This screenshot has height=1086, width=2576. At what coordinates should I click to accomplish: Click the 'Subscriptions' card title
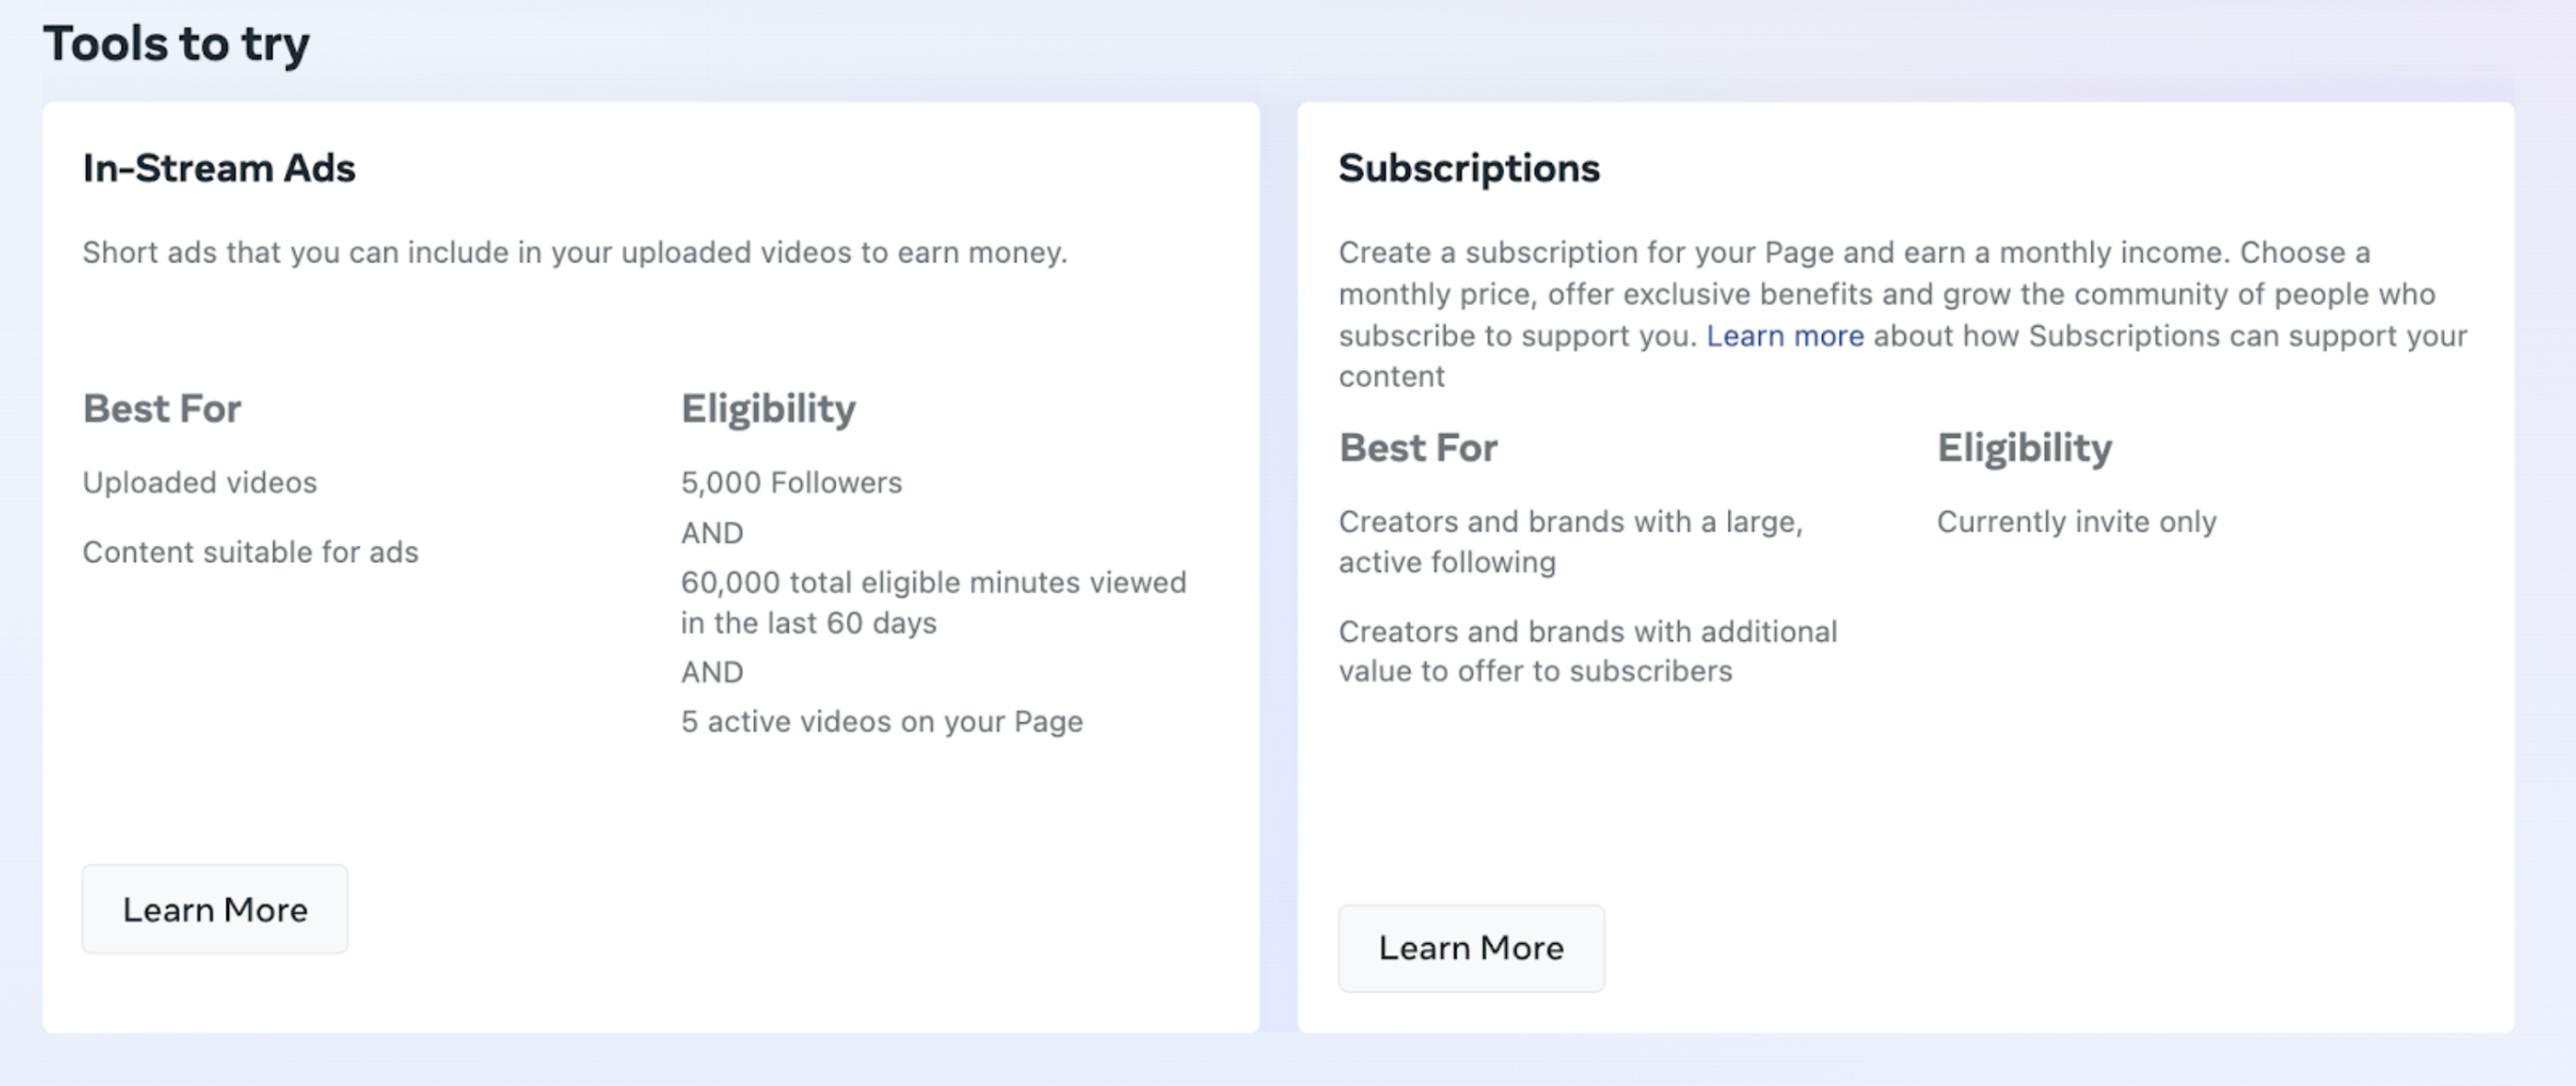tap(1469, 168)
